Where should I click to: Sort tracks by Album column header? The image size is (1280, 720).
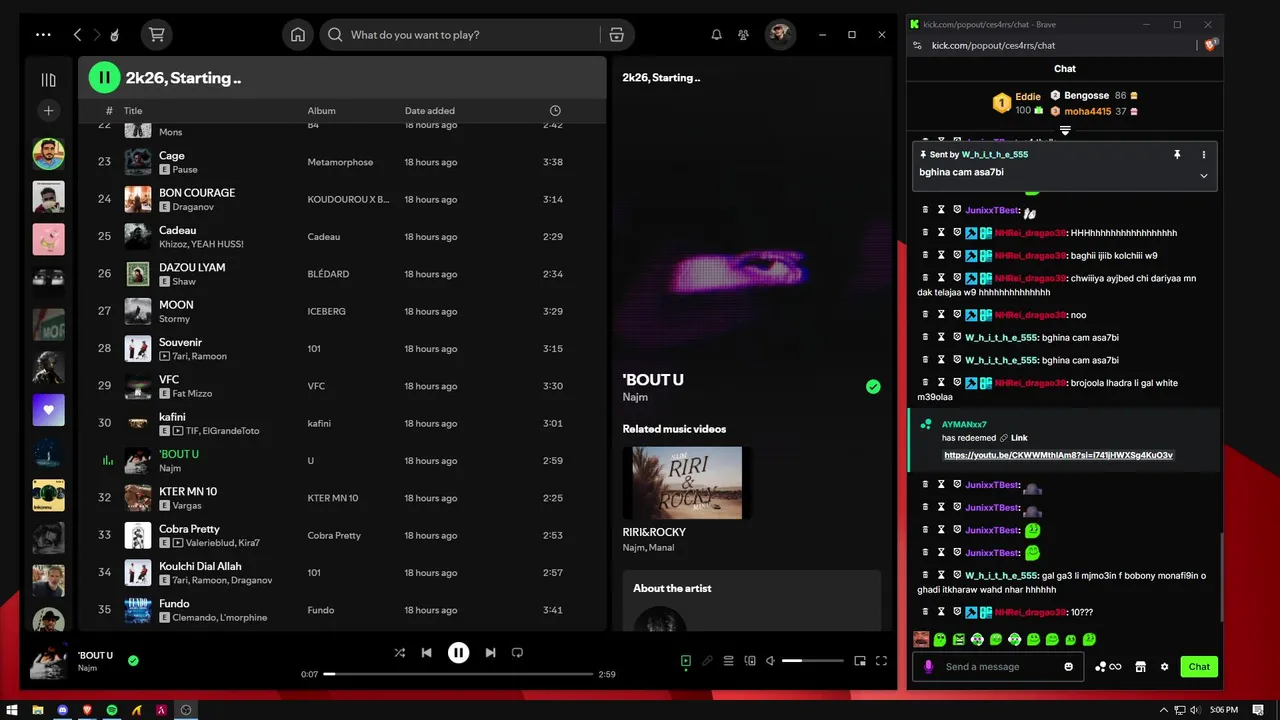[321, 110]
